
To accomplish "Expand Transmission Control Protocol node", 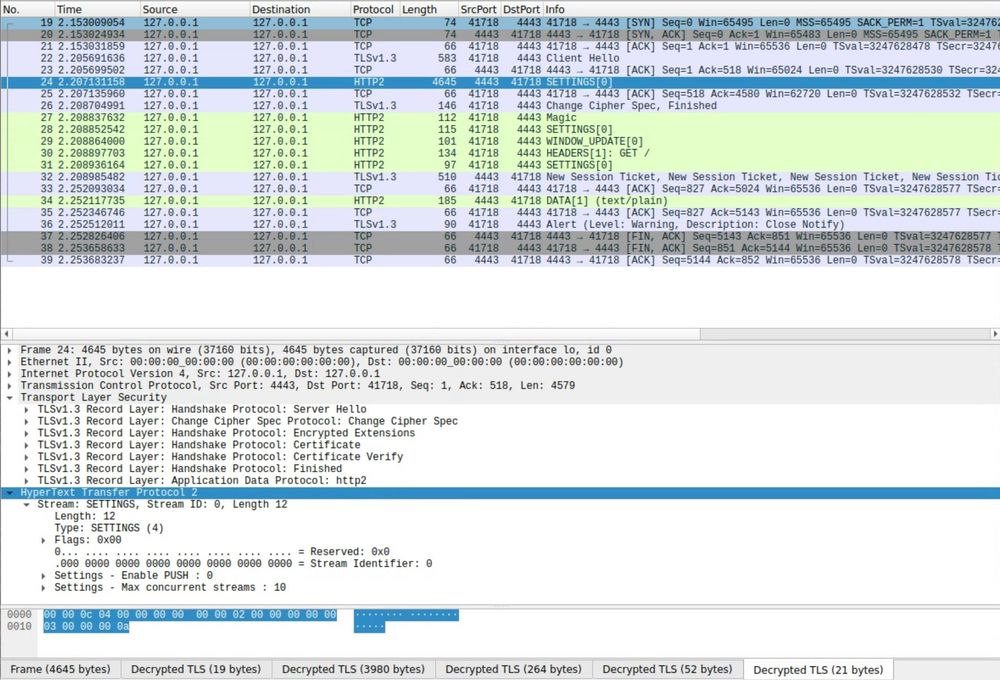I will pos(10,386).
